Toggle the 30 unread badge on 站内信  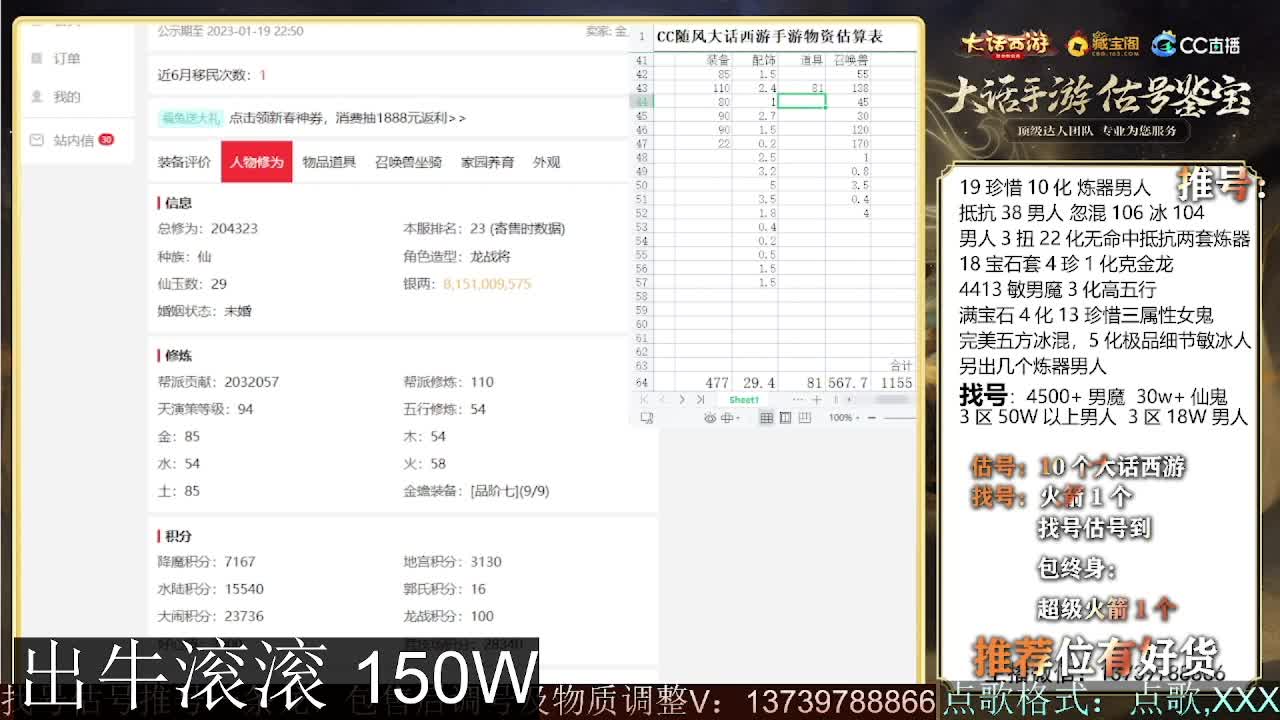[x=105, y=139]
